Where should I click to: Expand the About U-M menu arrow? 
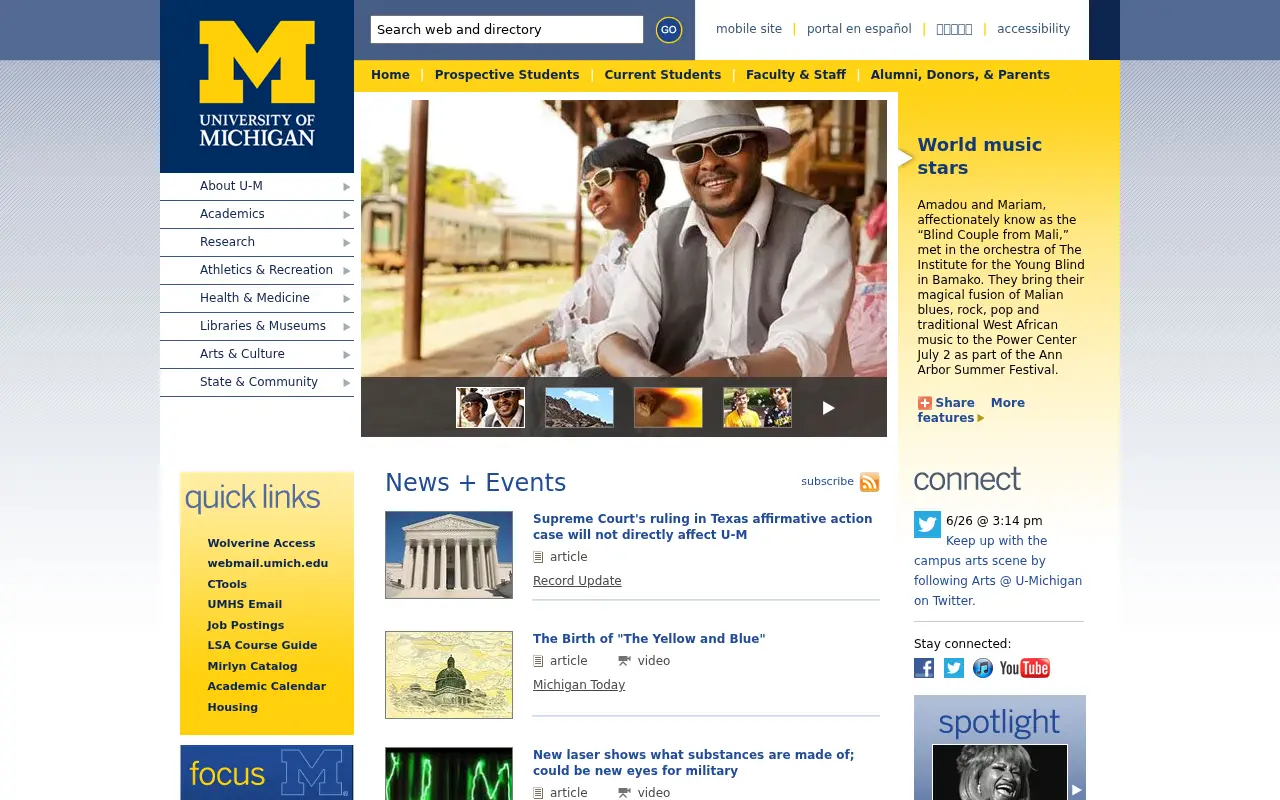[347, 187]
